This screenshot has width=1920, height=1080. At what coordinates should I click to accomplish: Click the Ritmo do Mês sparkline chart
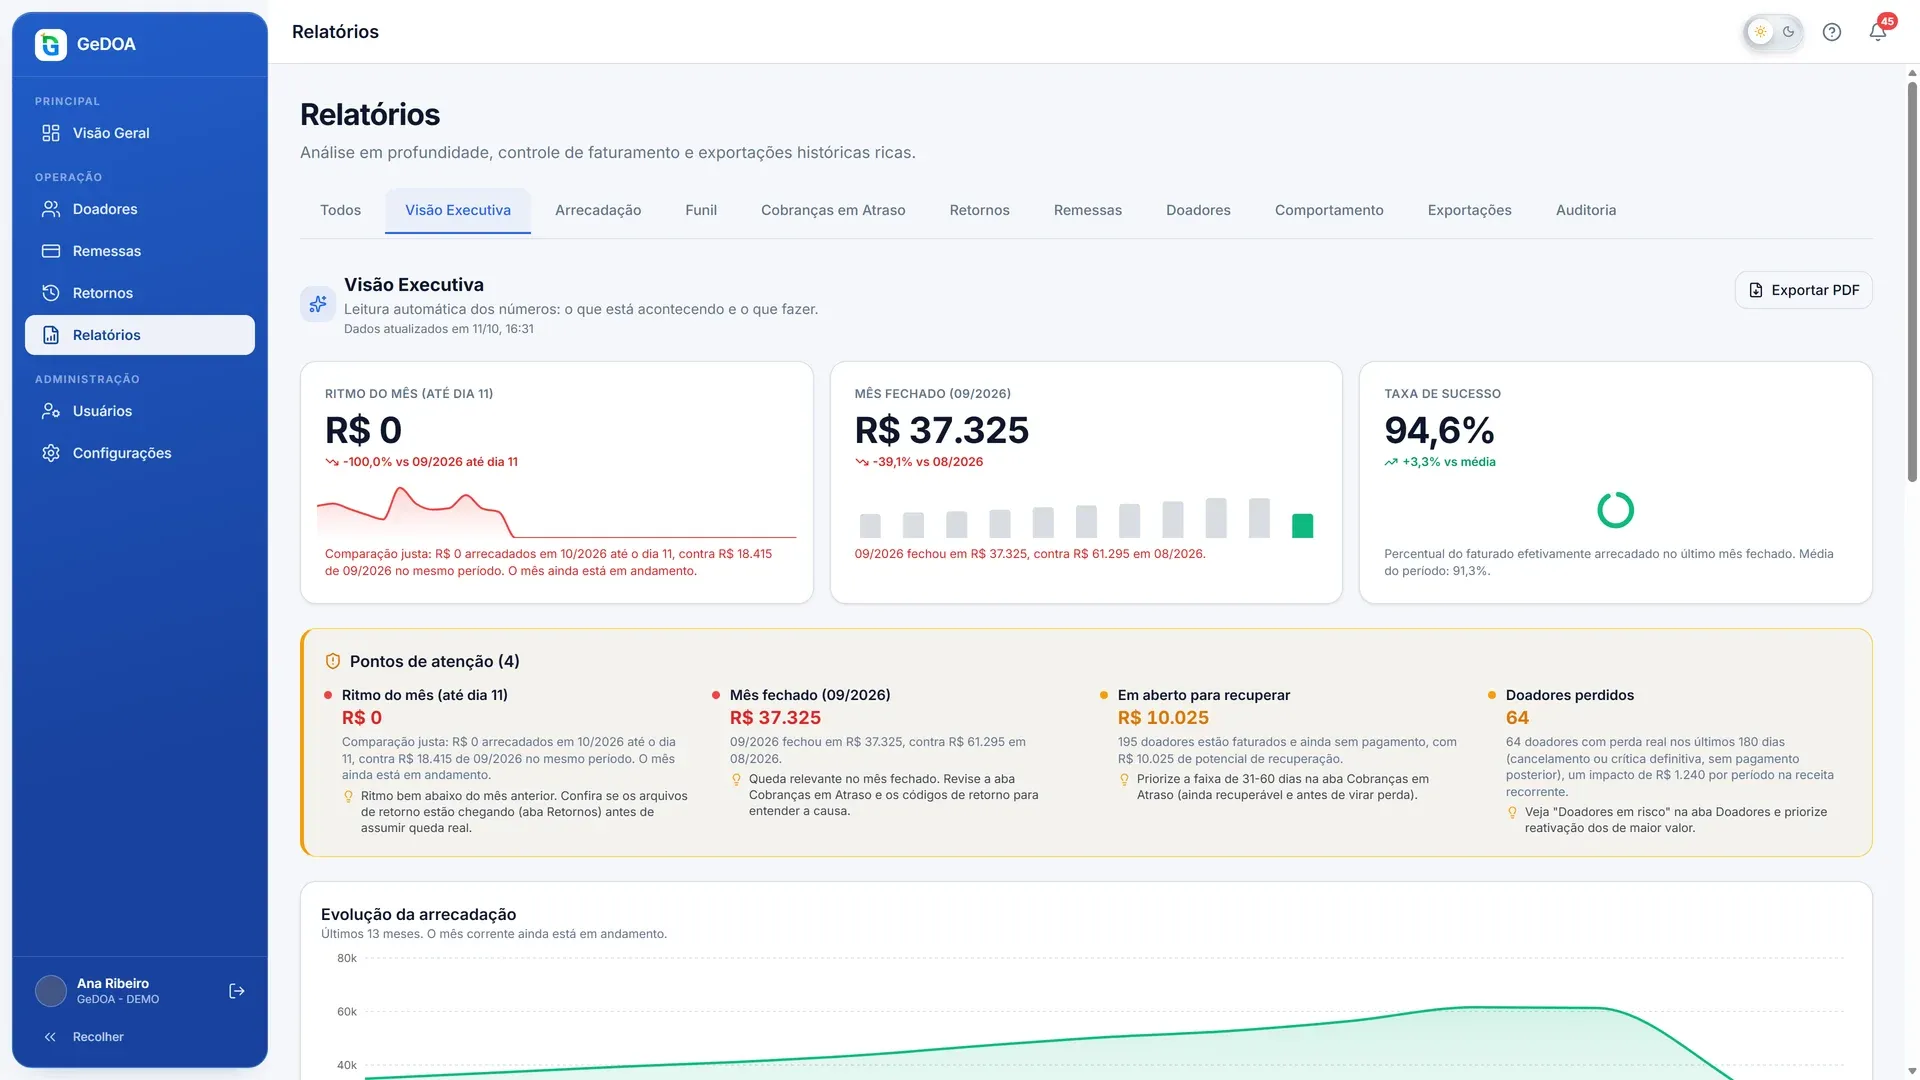[x=557, y=512]
